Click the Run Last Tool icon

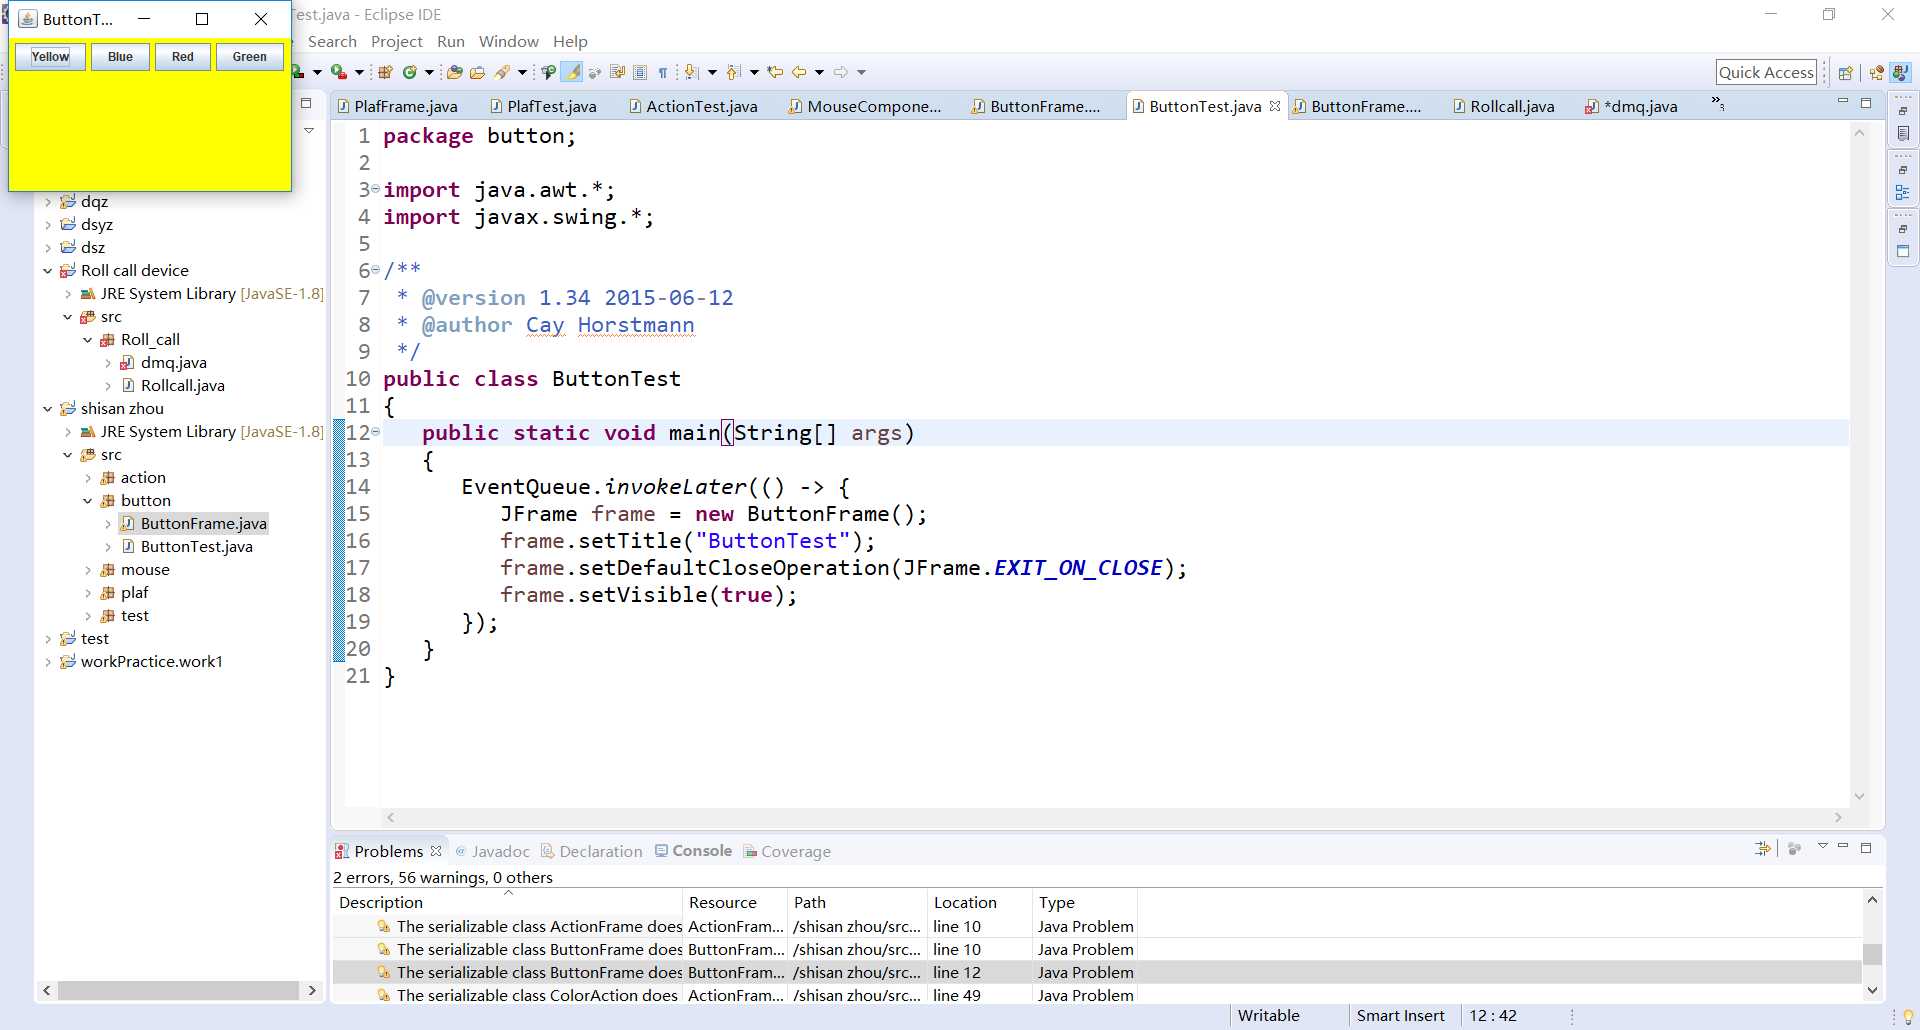coord(339,72)
